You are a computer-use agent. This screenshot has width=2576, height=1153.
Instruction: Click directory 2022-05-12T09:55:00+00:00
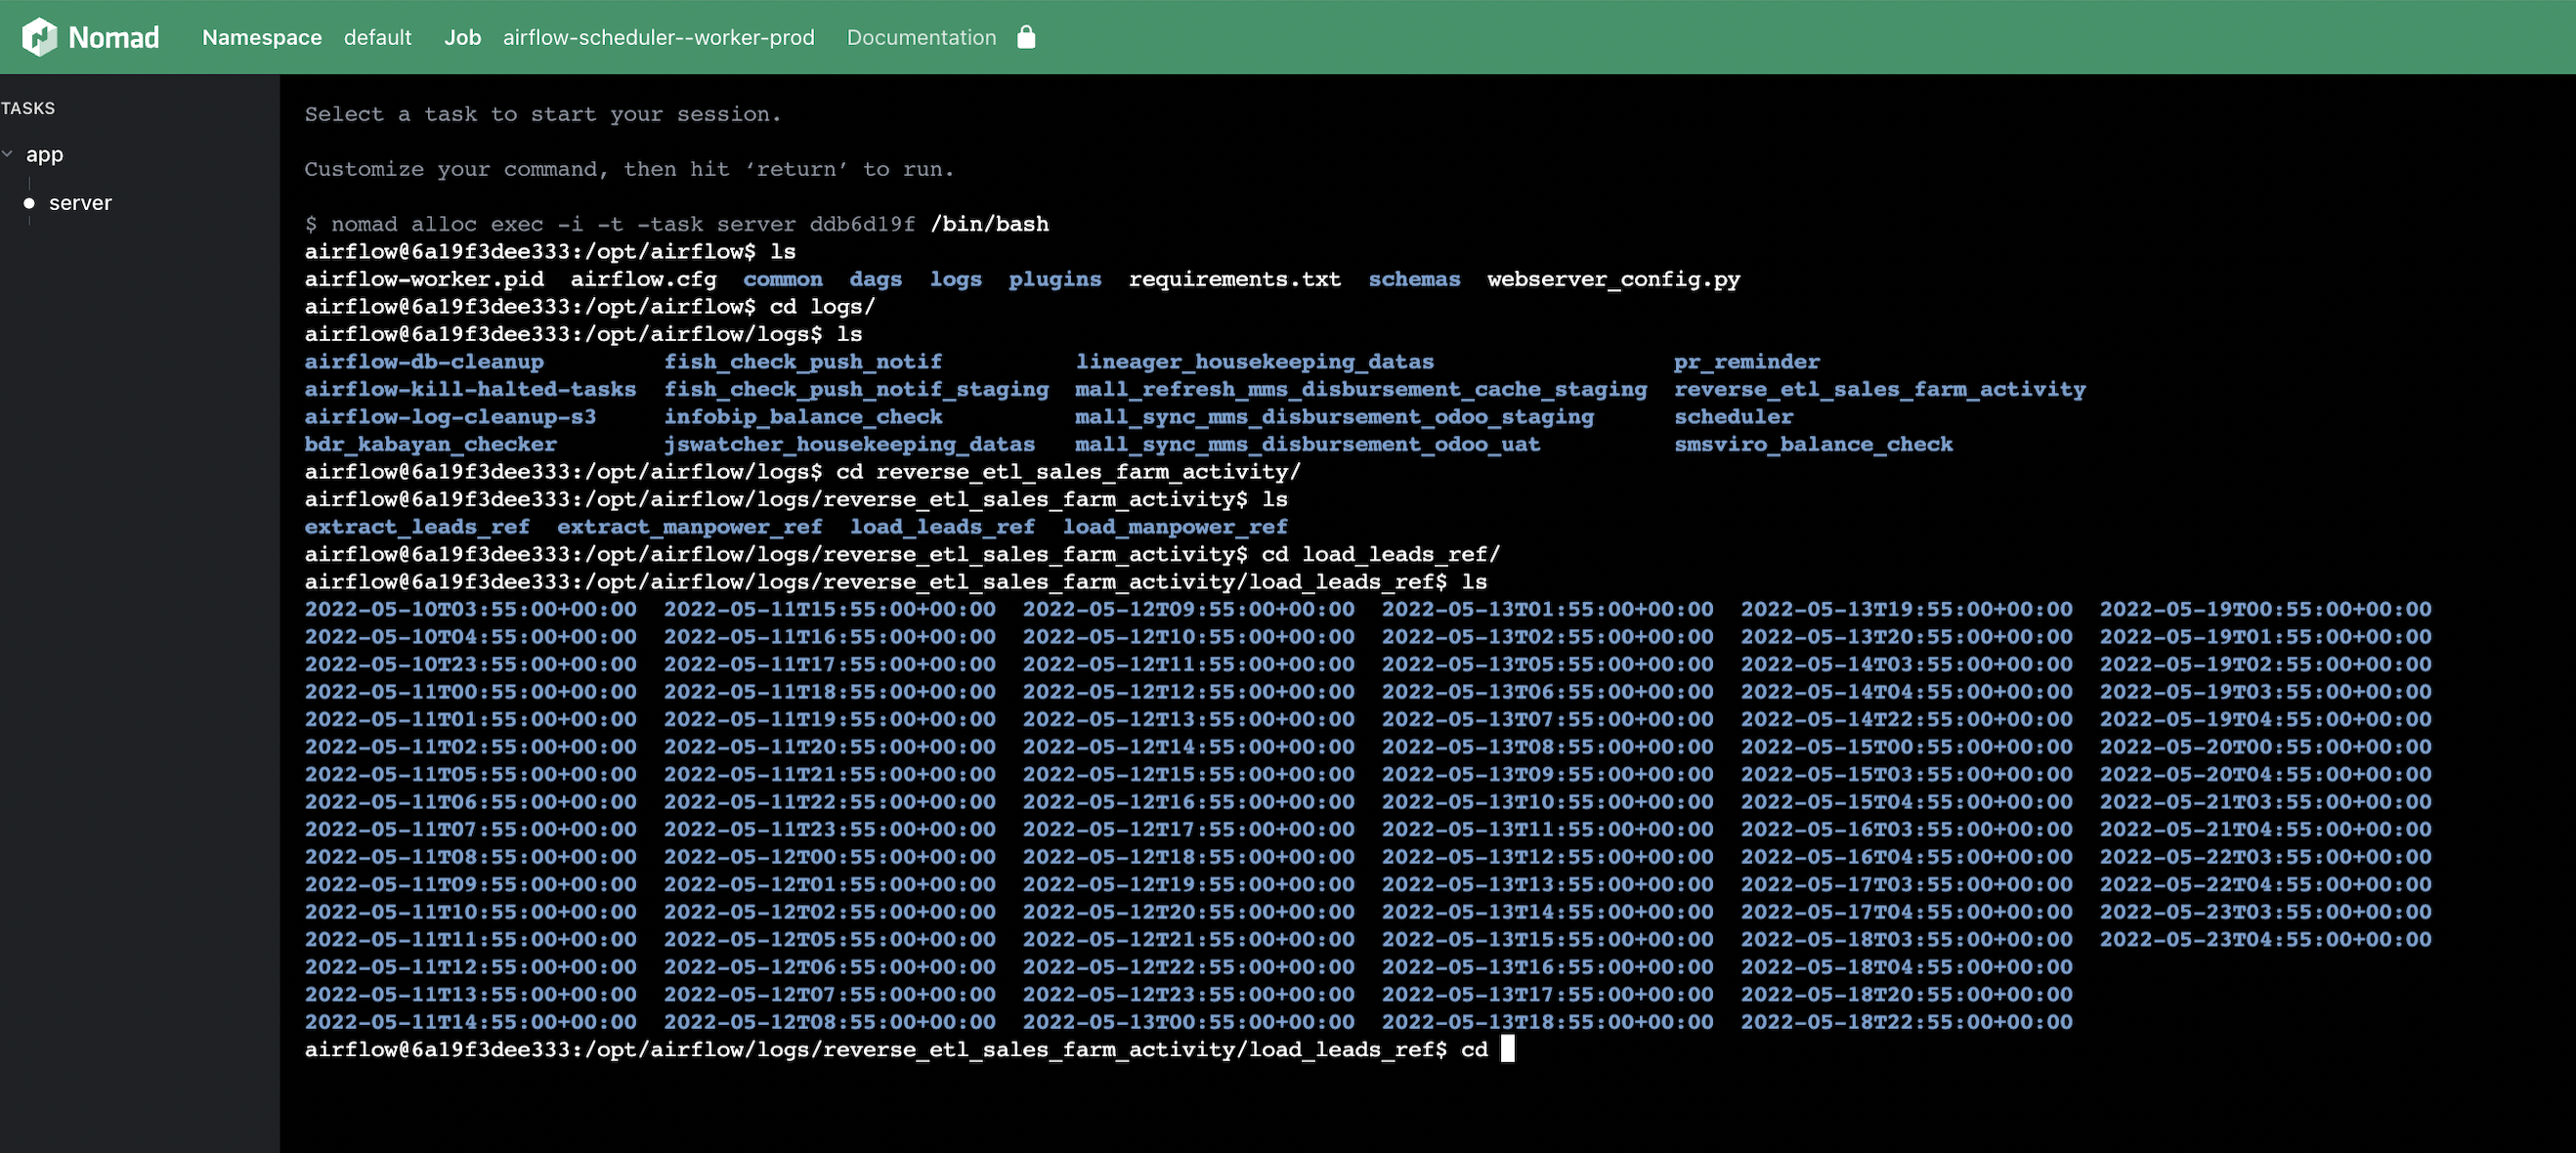(x=1188, y=609)
